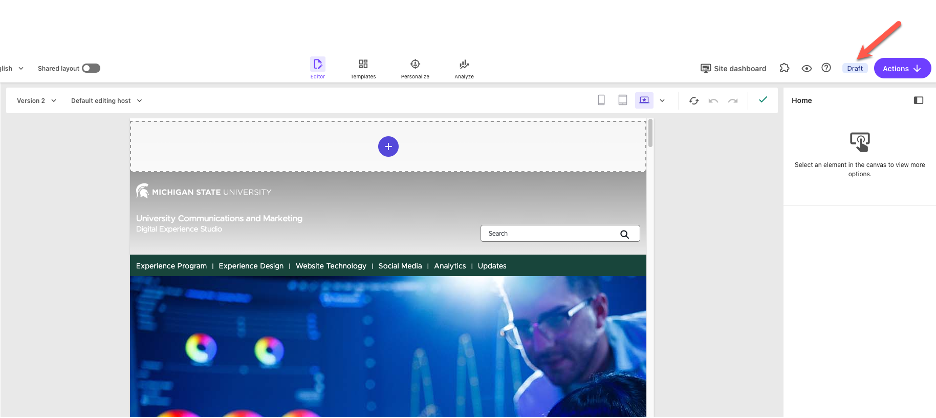Viewport: 936px width, 418px height.
Task: Open the Actions menu button
Action: (x=902, y=68)
